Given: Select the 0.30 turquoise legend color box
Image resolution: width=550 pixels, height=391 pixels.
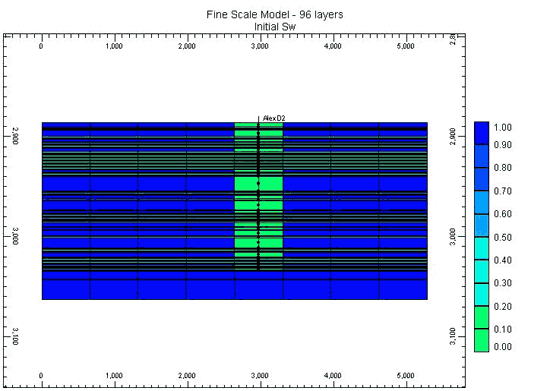Looking at the screenshot, I should point(481,294).
